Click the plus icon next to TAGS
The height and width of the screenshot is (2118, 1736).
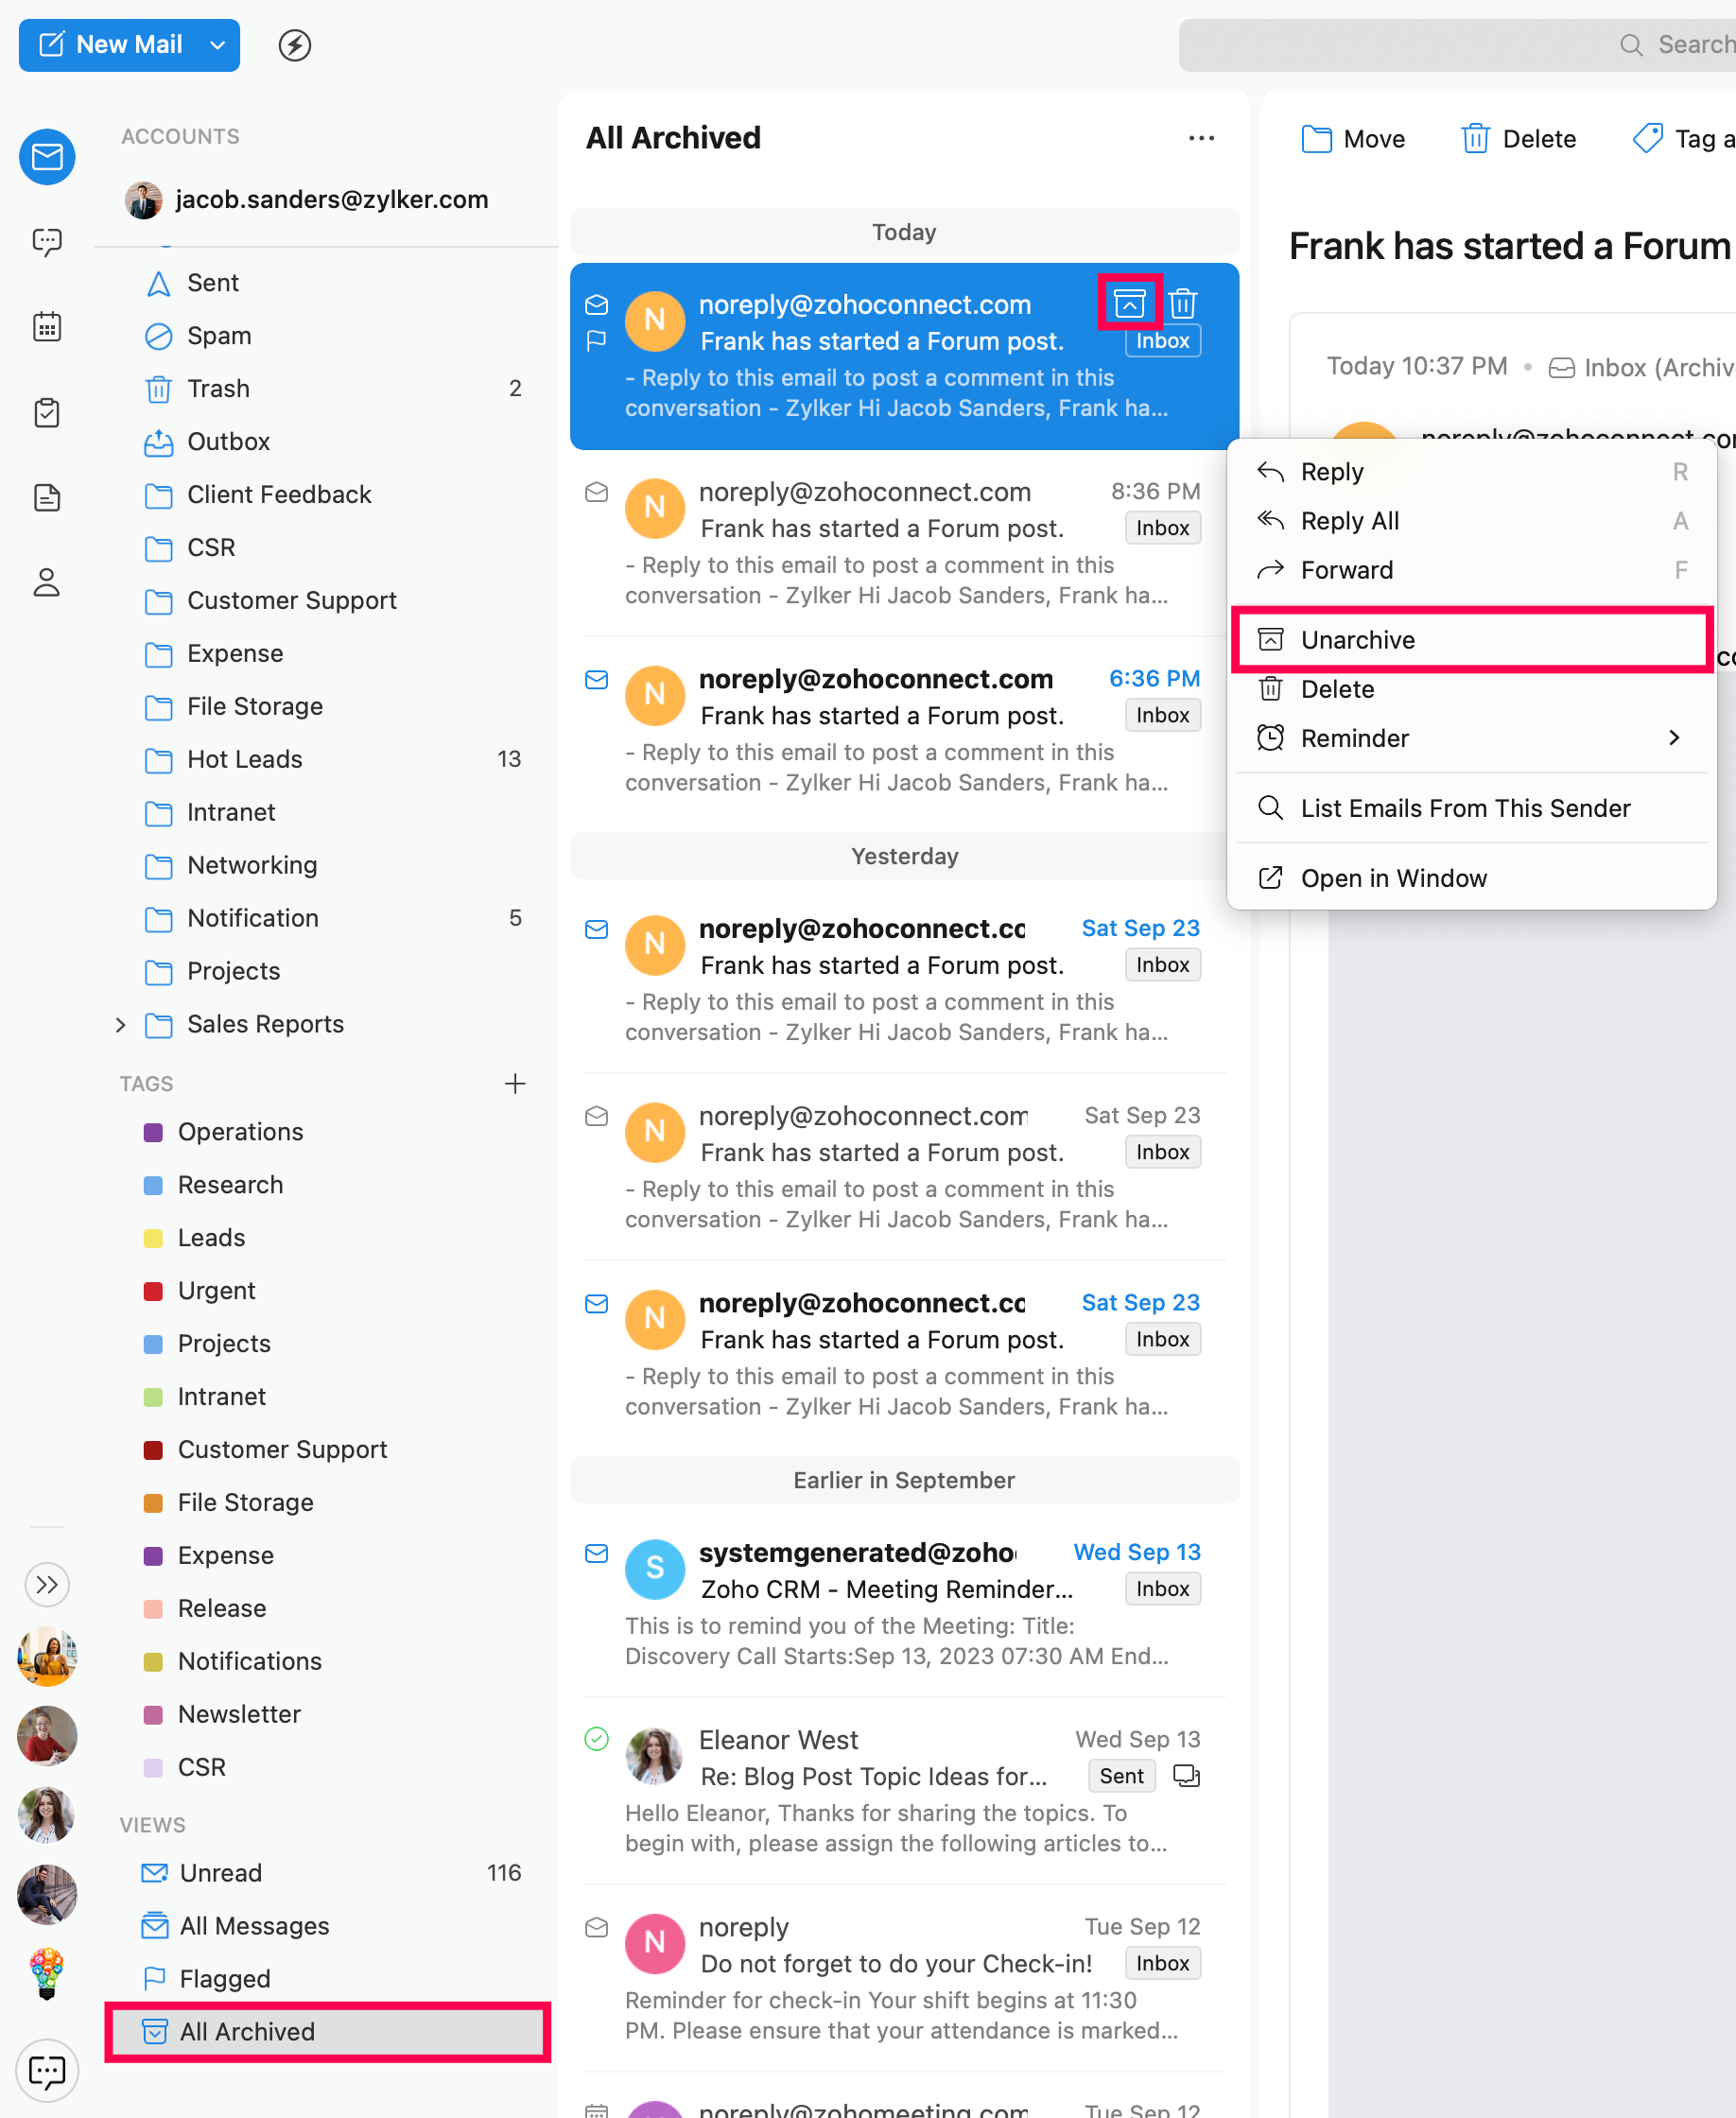[x=515, y=1083]
